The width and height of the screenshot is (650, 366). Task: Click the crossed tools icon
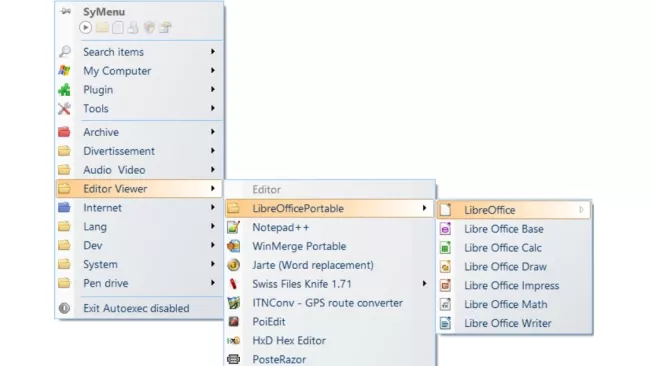click(x=64, y=109)
